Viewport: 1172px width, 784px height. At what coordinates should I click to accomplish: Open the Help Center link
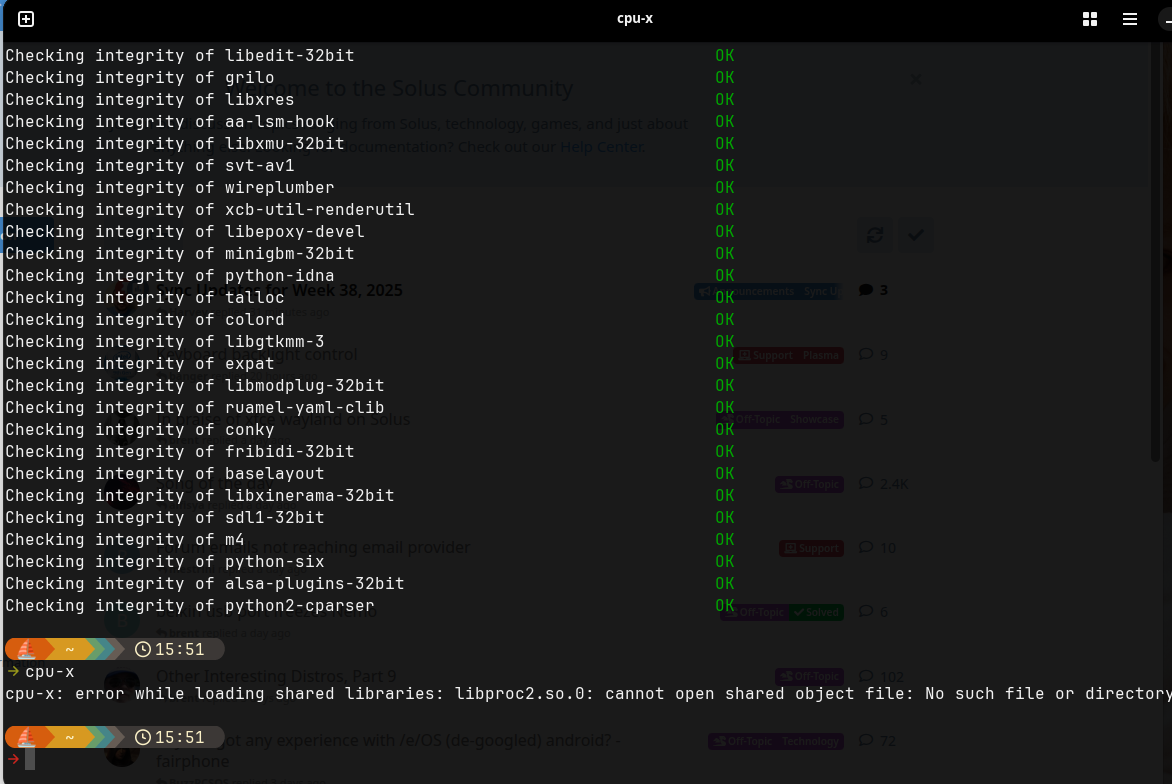(x=601, y=147)
